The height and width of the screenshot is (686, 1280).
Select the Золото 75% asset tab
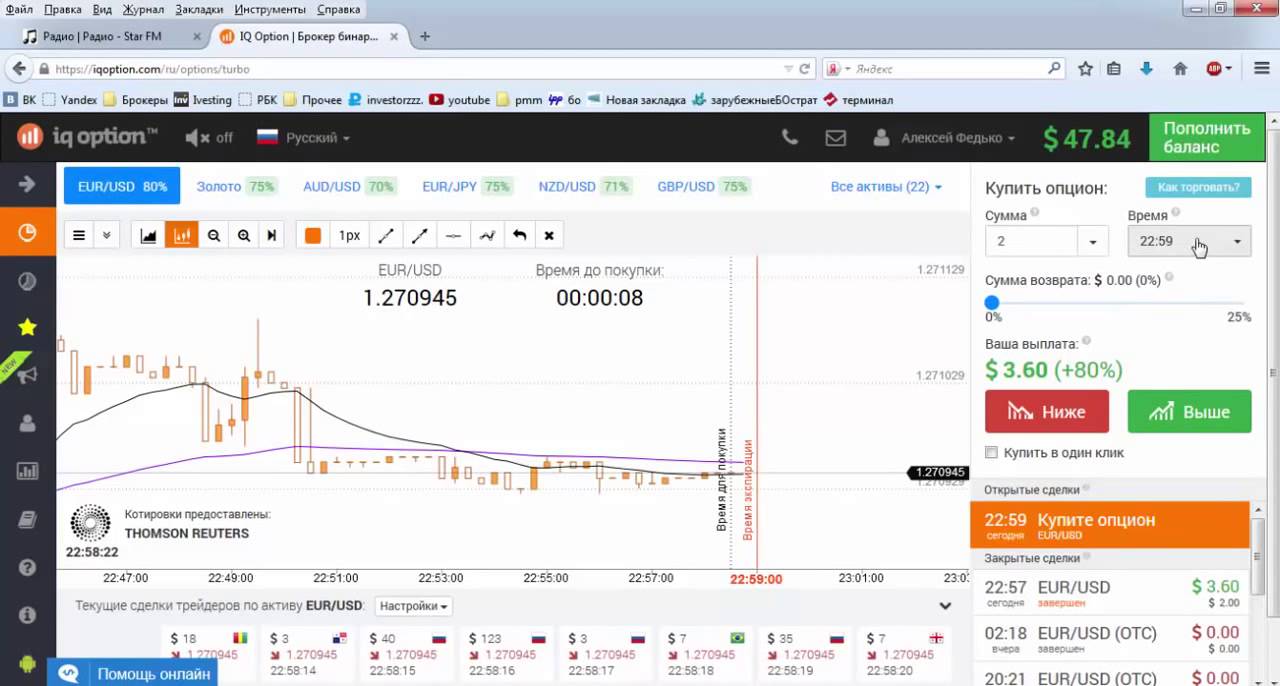(x=236, y=186)
